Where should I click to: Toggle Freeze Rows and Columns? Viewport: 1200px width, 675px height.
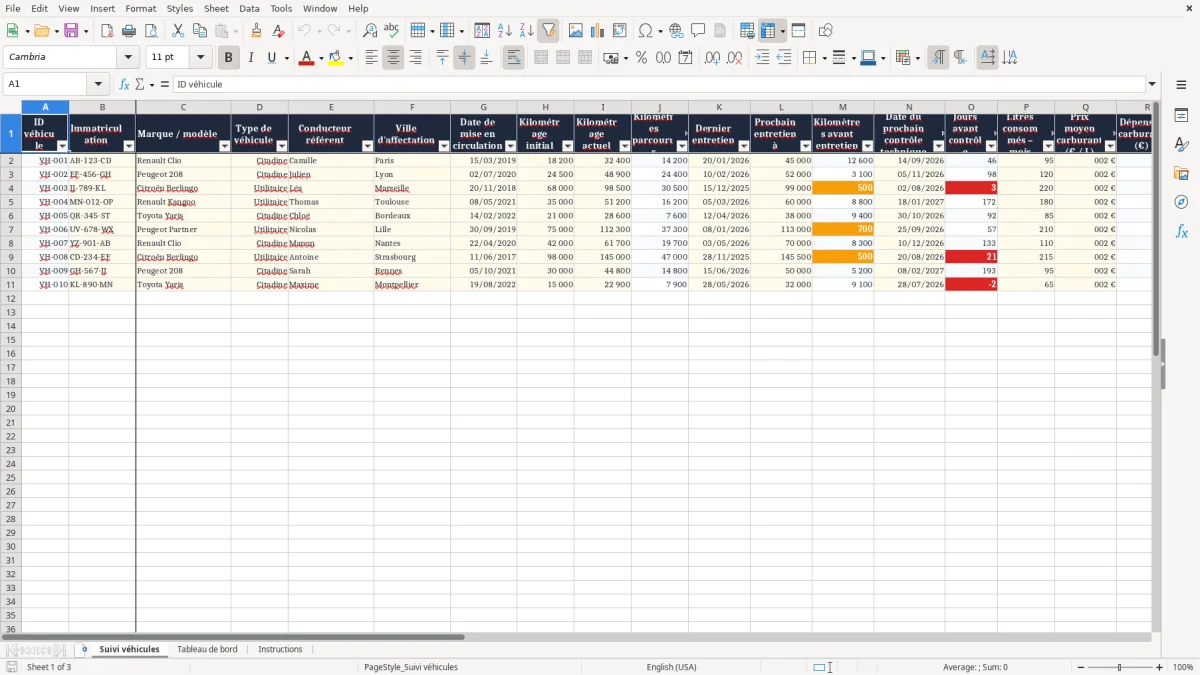768,31
